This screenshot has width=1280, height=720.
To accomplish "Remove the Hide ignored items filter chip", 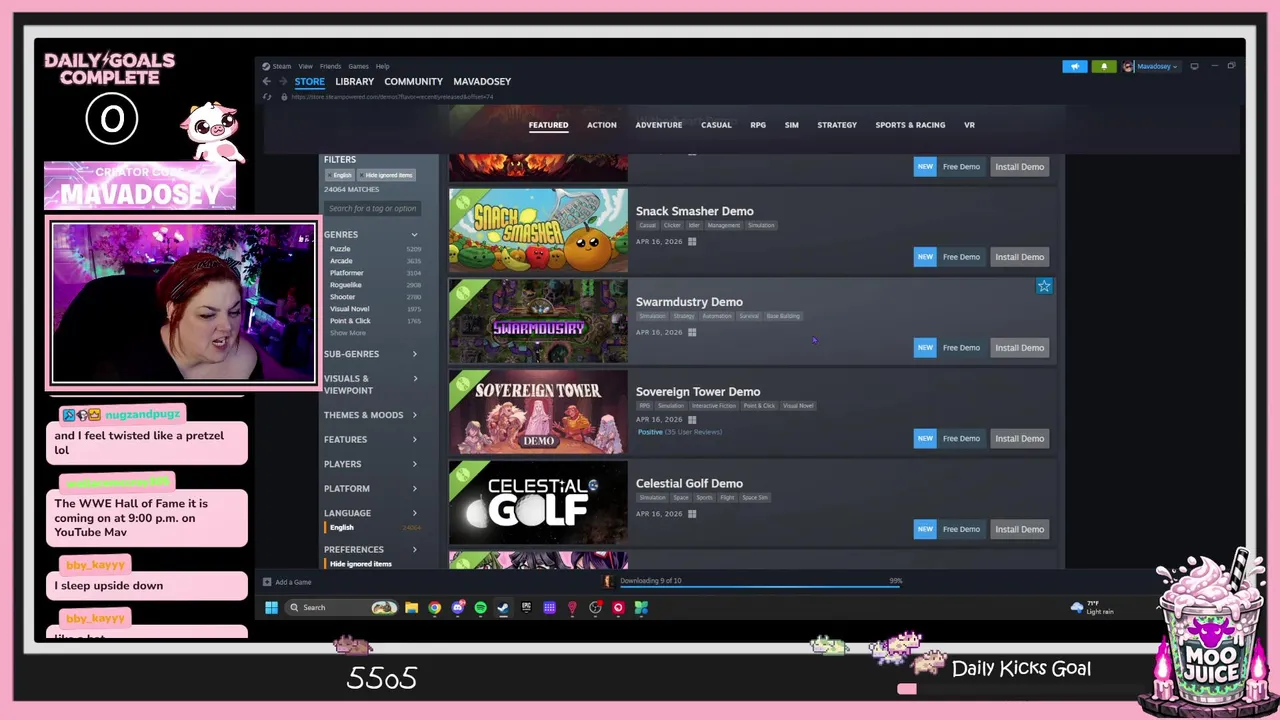I will (386, 175).
